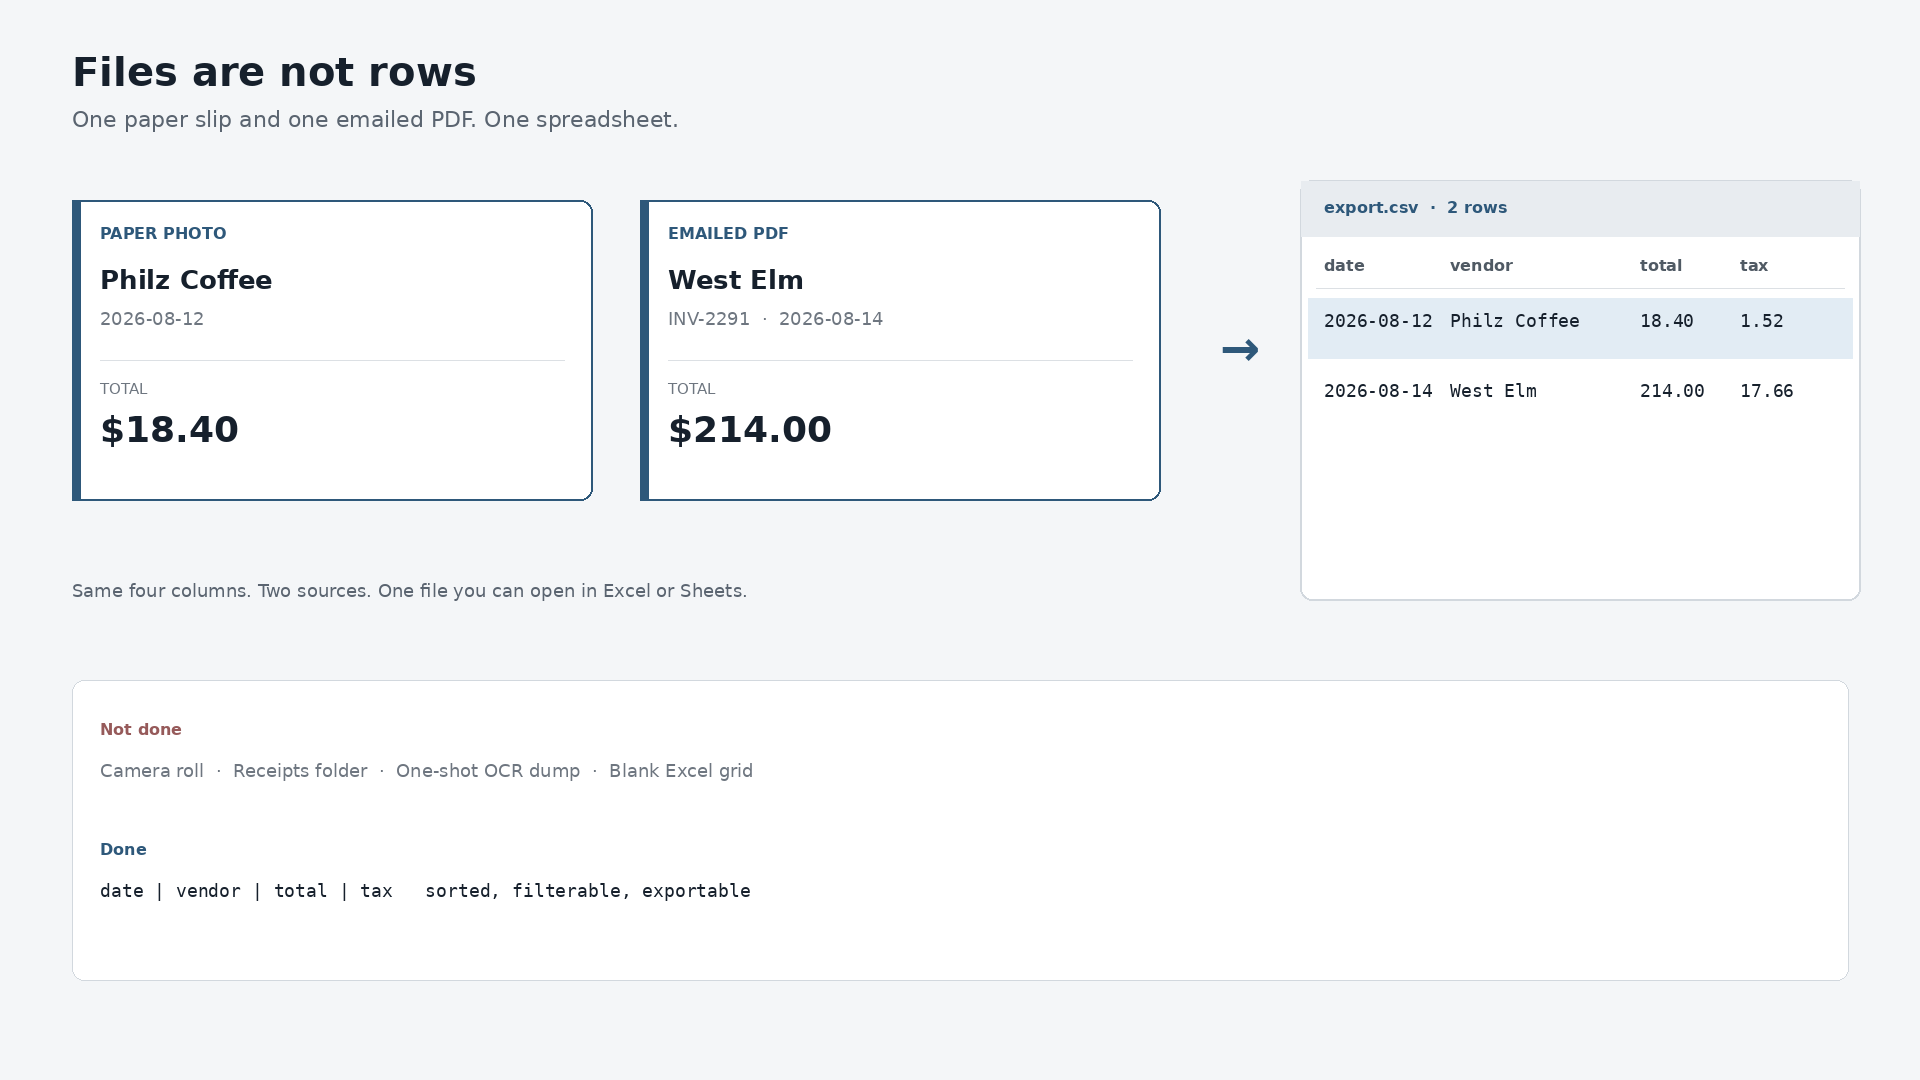Click the PAPER PHOTO label
Viewport: 1920px width, 1080px height.
pyautogui.click(x=163, y=233)
